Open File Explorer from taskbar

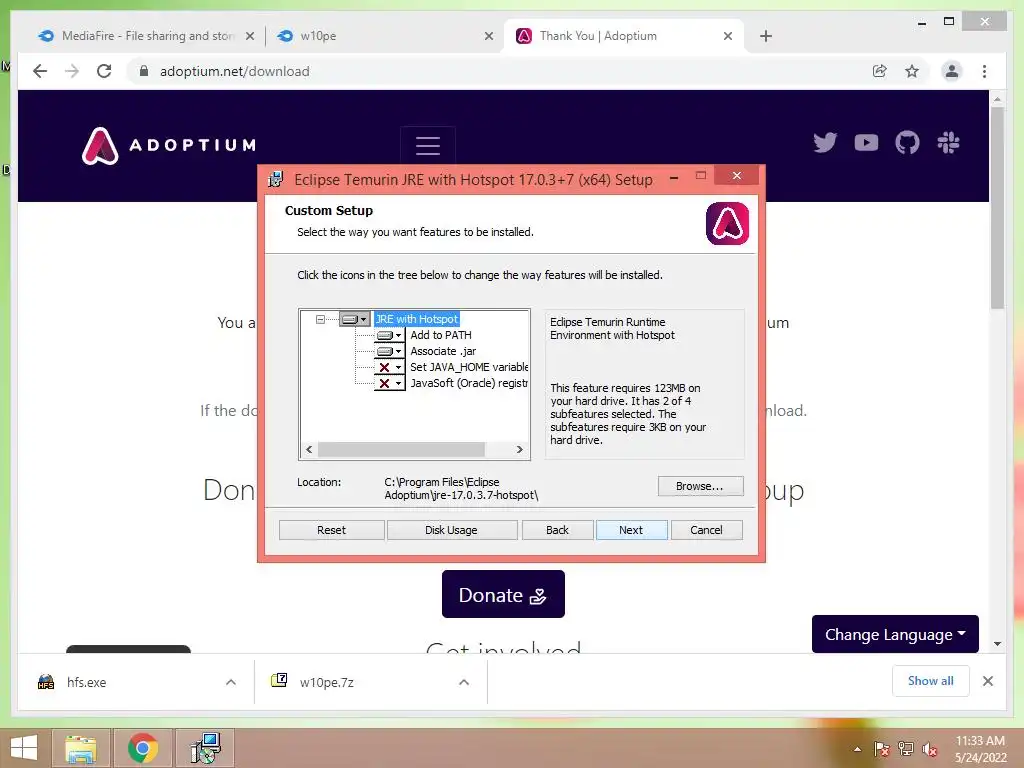pyautogui.click(x=80, y=748)
